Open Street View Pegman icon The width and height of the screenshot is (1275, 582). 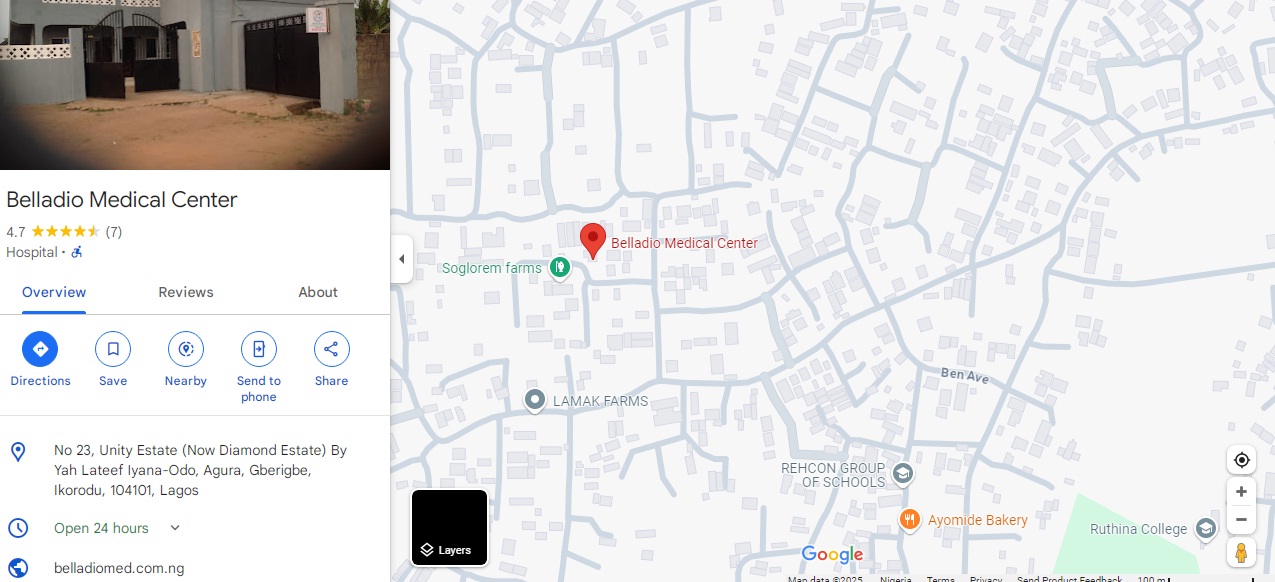(1241, 553)
